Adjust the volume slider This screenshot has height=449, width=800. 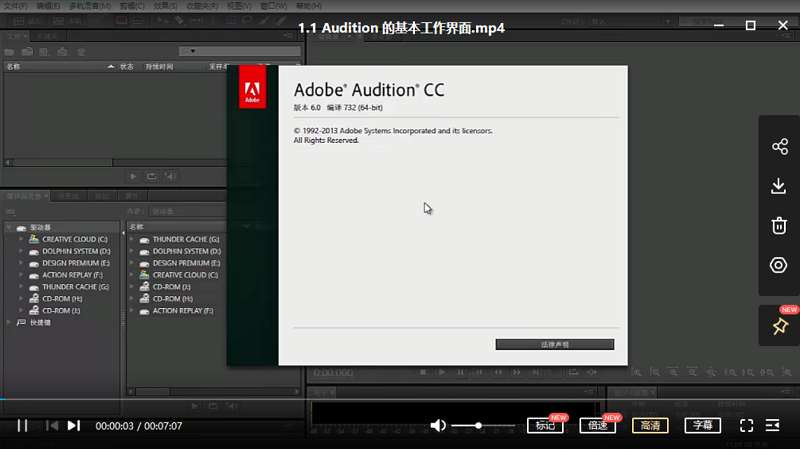pos(479,425)
